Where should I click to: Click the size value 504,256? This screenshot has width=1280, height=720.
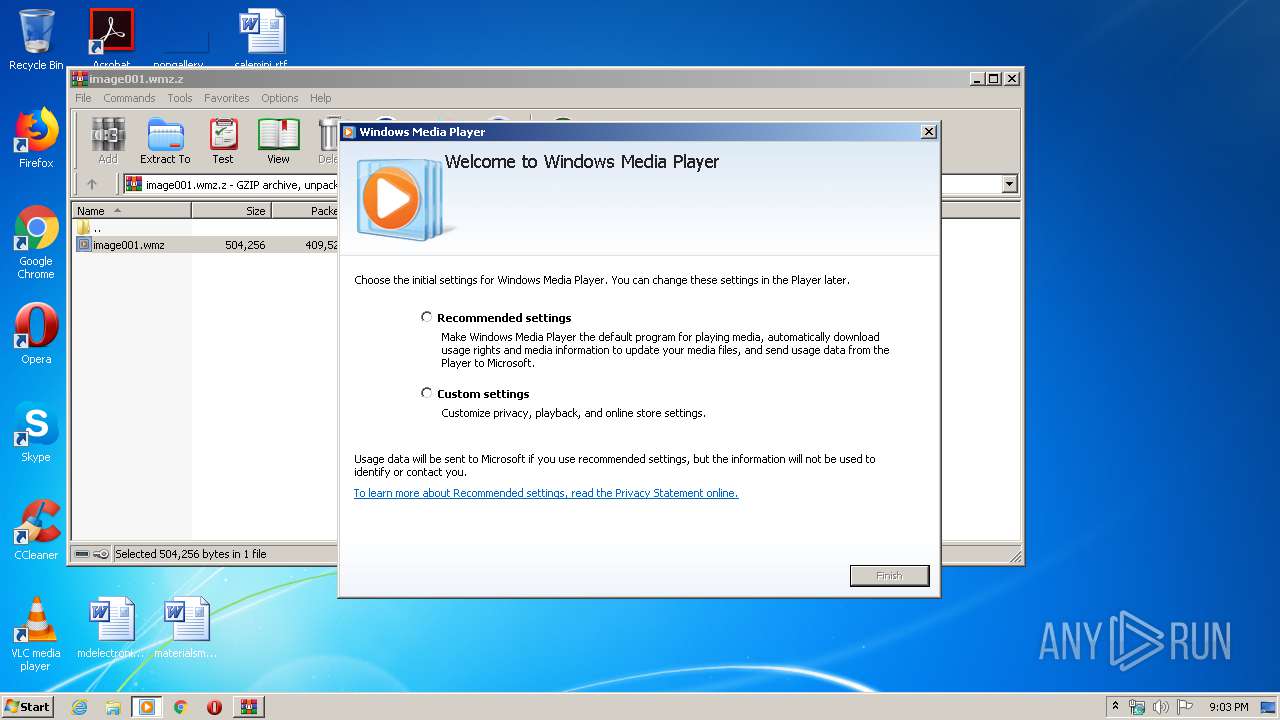245,245
